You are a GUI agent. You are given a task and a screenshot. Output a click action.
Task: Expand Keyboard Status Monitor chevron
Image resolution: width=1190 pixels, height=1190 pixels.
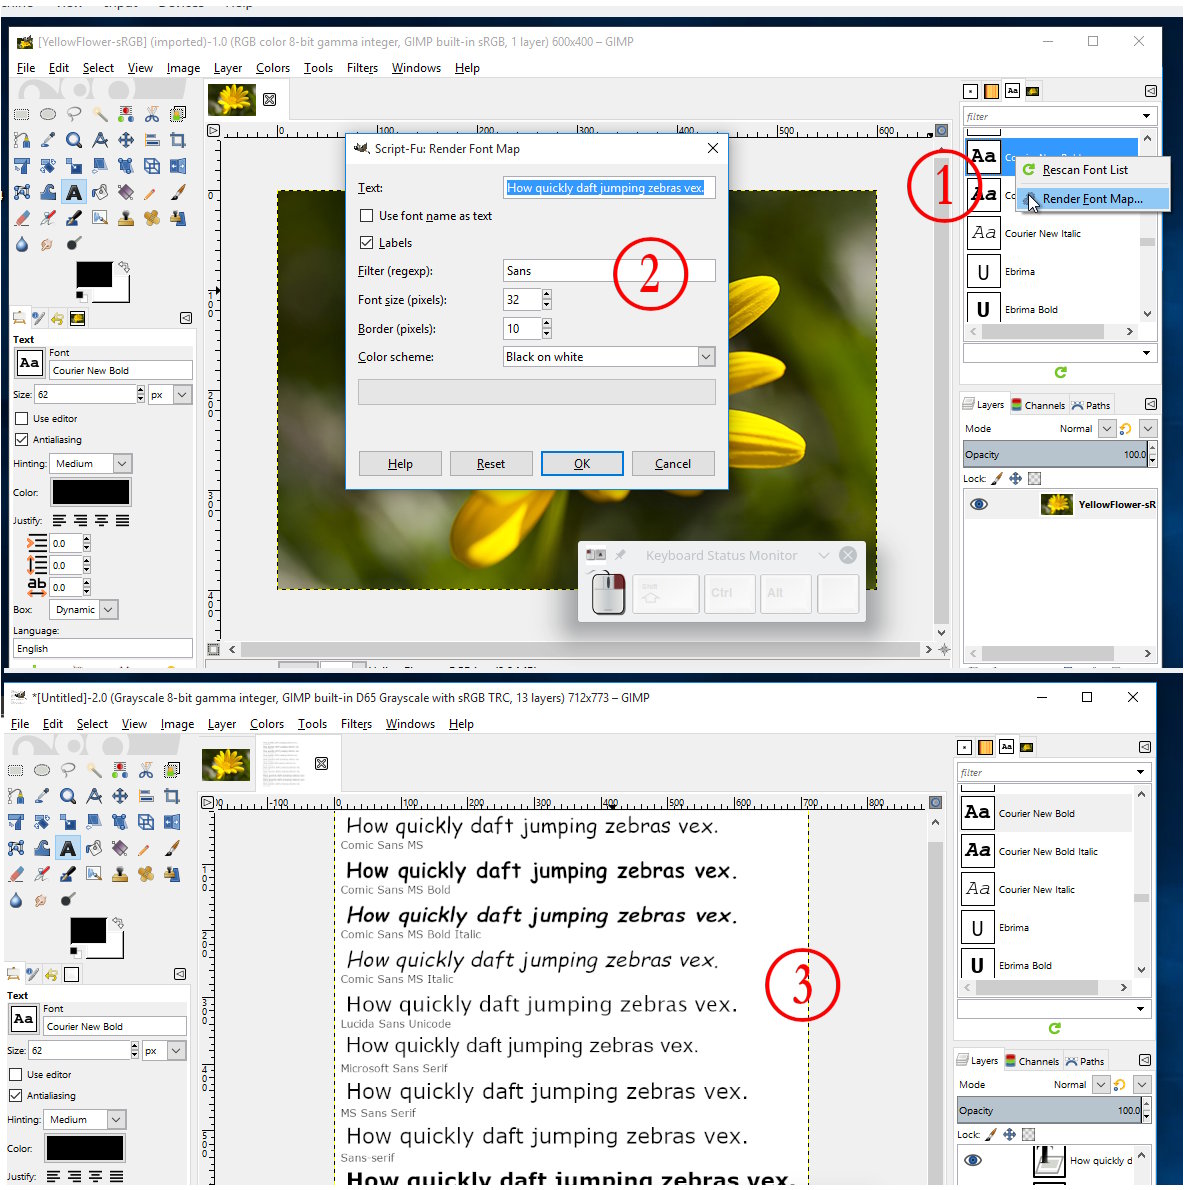[x=823, y=556]
